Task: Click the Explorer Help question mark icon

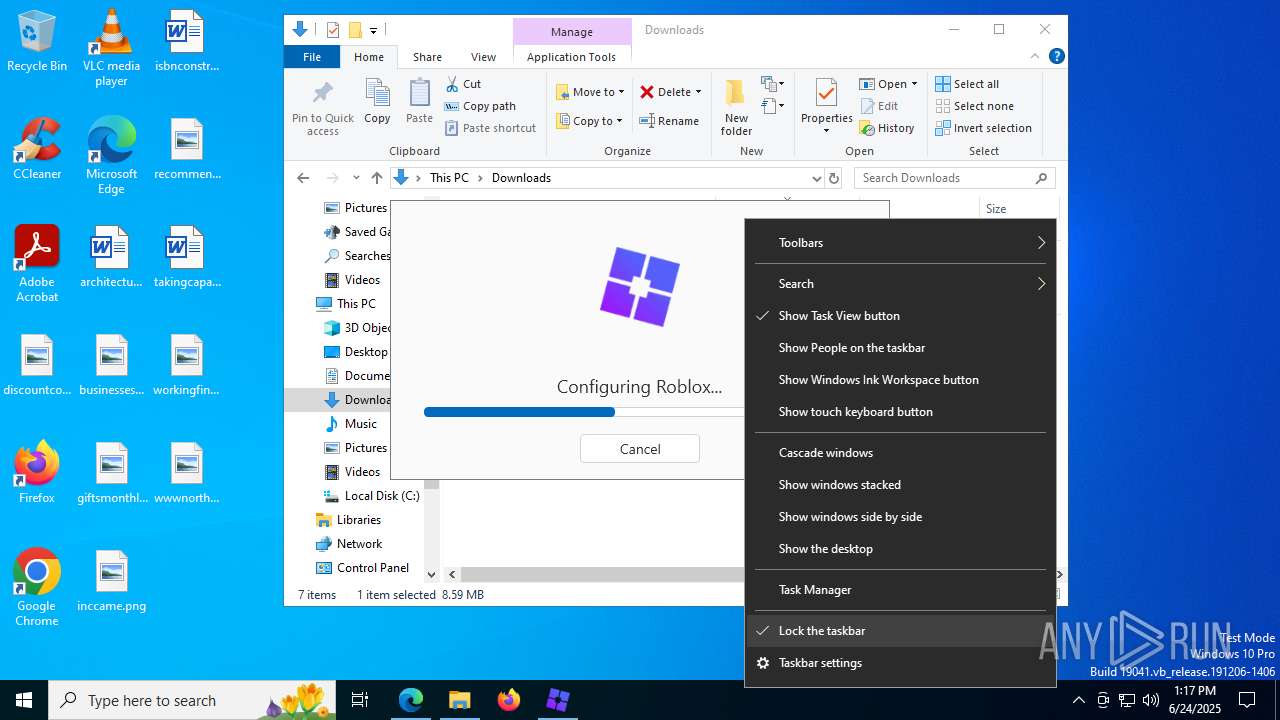Action: (x=1056, y=57)
